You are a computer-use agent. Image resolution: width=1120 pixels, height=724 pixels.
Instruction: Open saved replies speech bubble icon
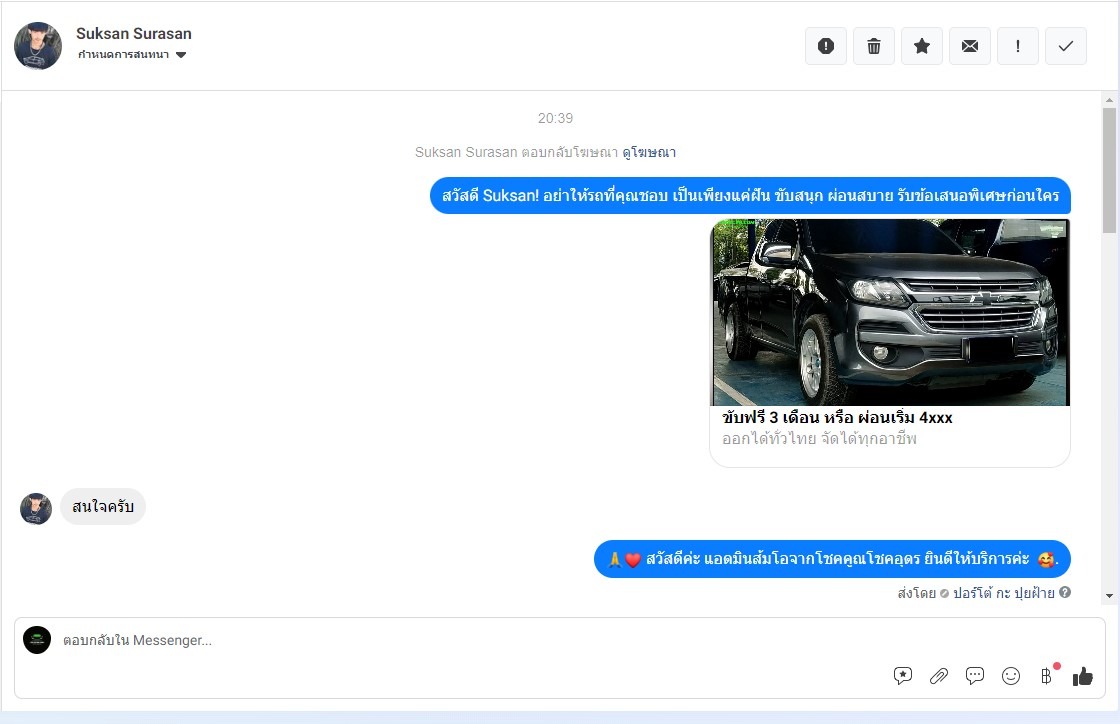(x=975, y=676)
